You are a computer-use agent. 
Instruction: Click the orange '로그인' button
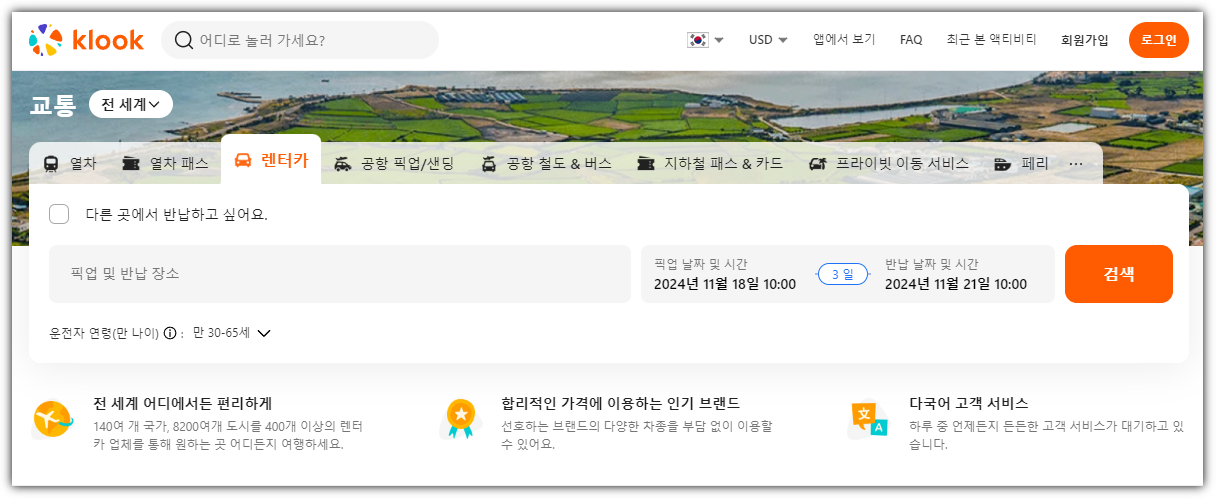tap(1159, 40)
